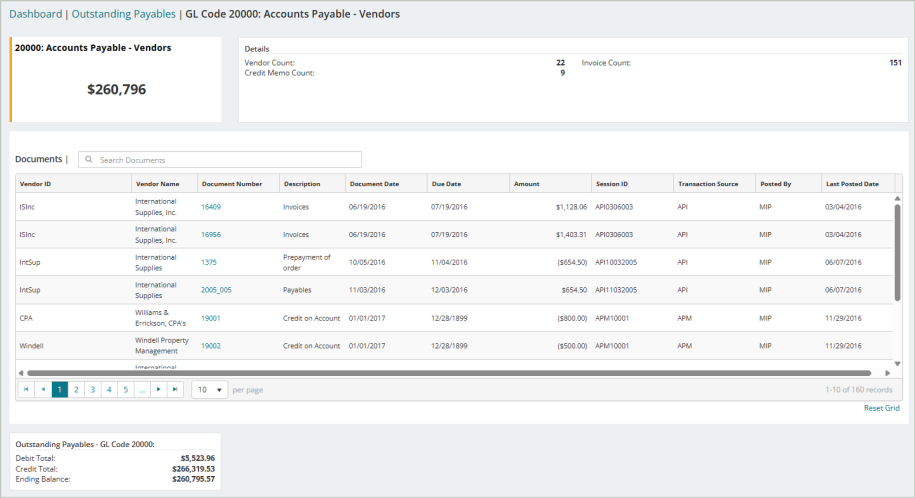Open document number 19001
This screenshot has height=498, width=915.
pyautogui.click(x=211, y=318)
